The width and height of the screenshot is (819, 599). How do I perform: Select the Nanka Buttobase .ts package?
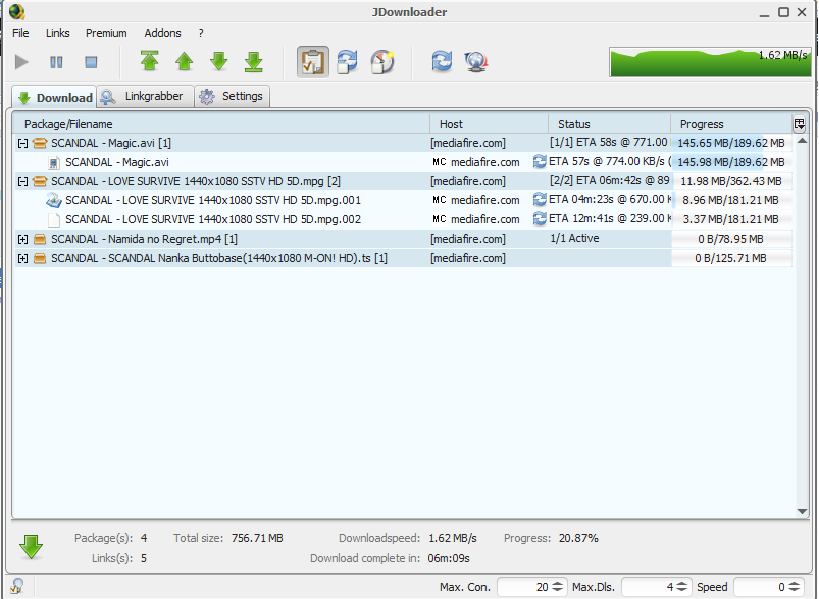(x=404, y=258)
